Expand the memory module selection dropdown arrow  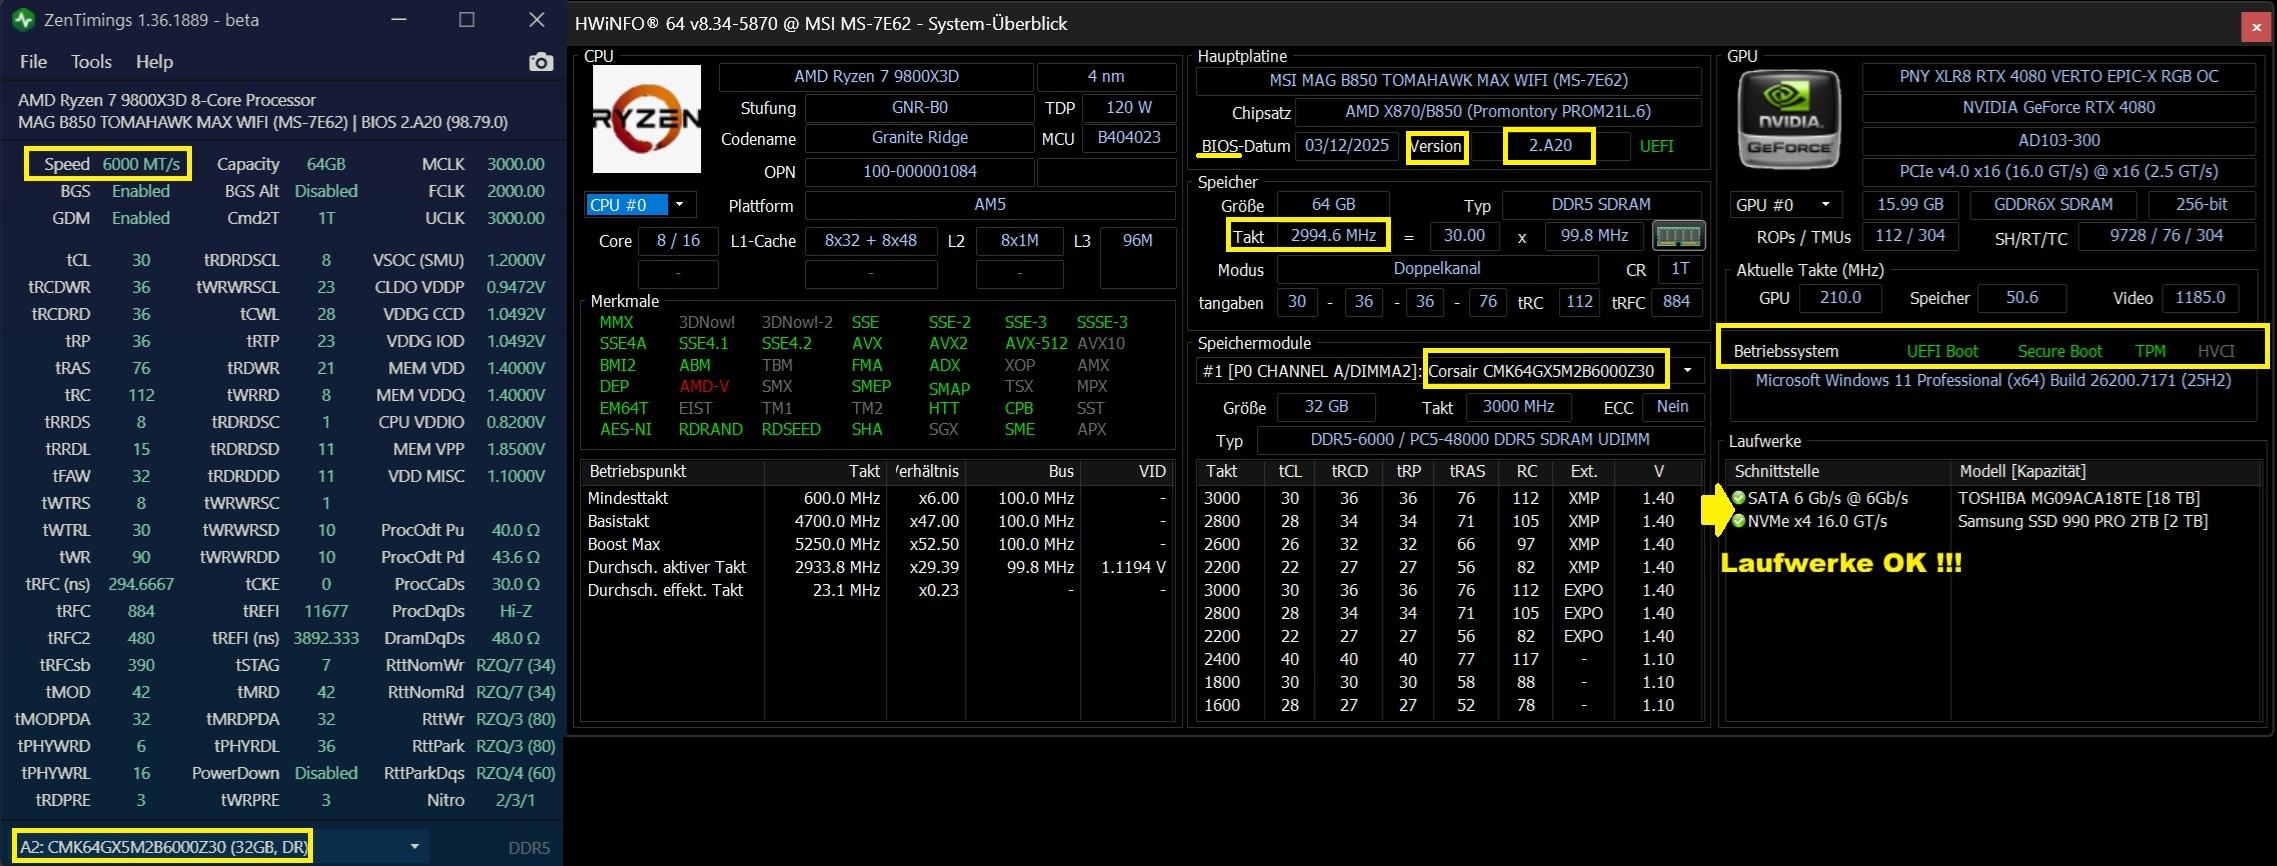1688,371
